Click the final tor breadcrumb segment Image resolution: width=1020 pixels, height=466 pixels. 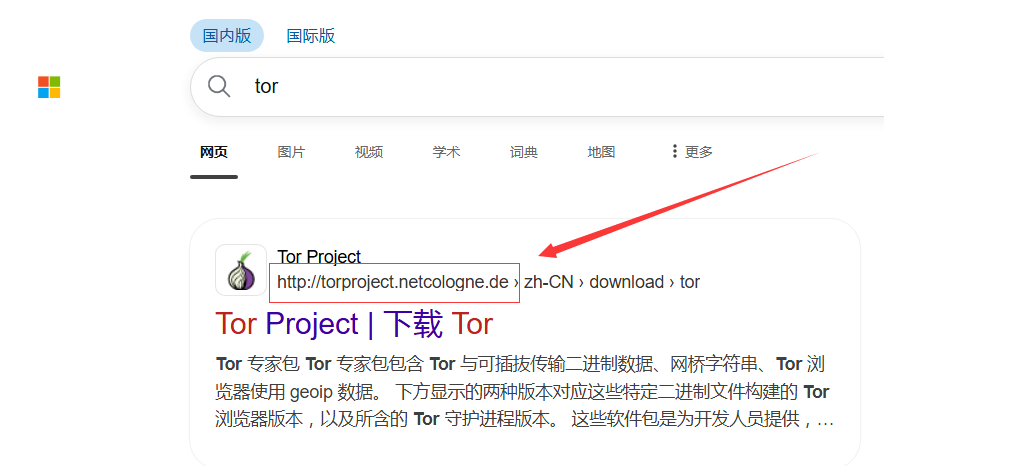pyautogui.click(x=690, y=282)
